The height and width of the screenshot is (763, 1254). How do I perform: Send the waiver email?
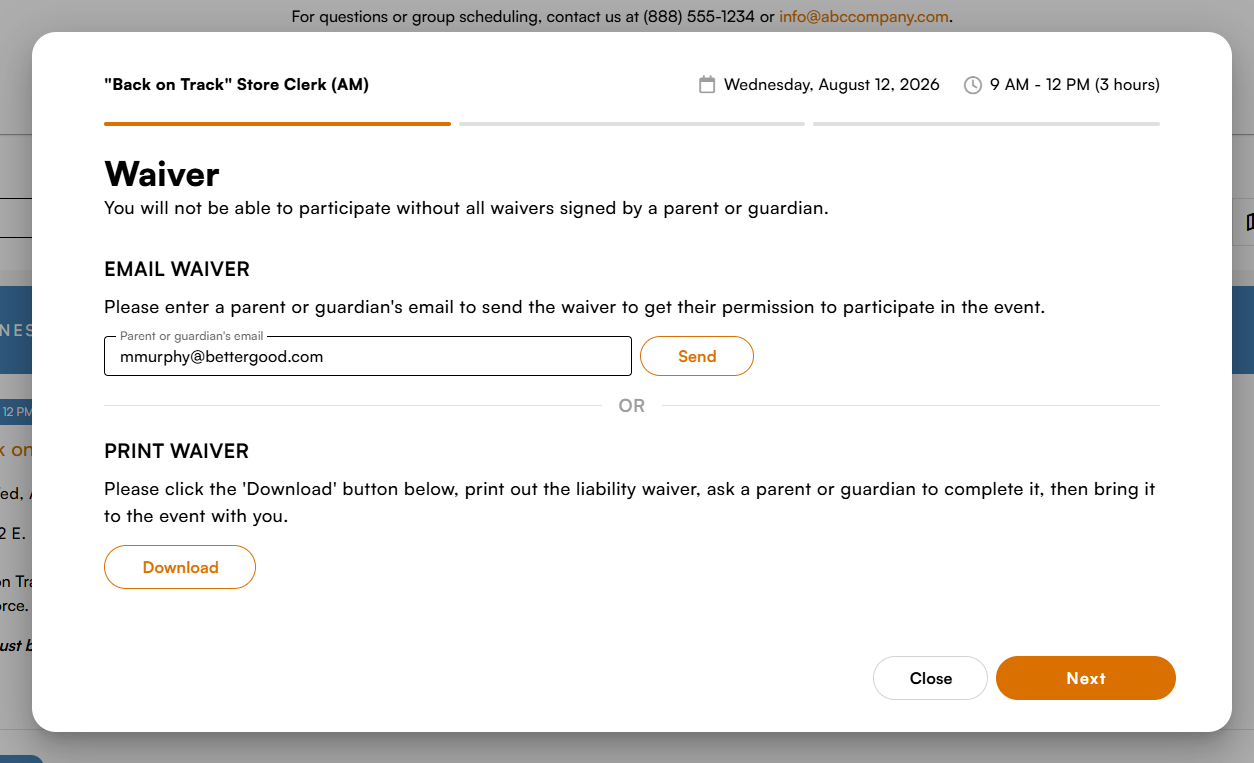pyautogui.click(x=697, y=356)
